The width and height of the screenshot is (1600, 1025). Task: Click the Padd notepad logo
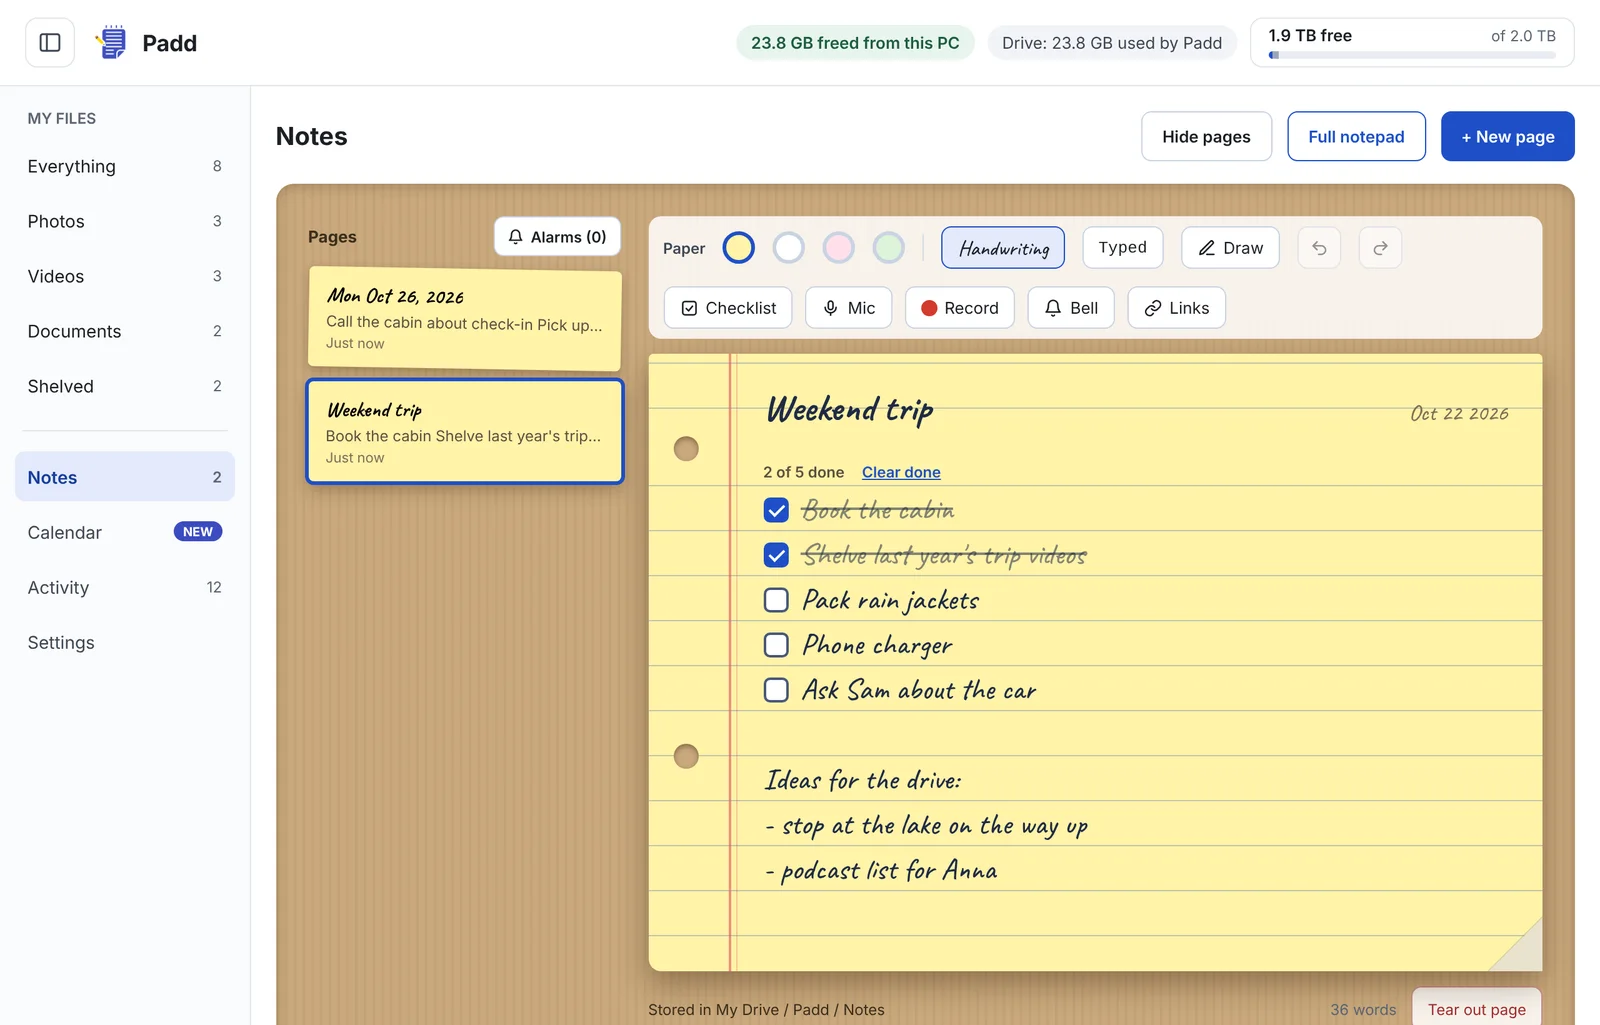[112, 43]
